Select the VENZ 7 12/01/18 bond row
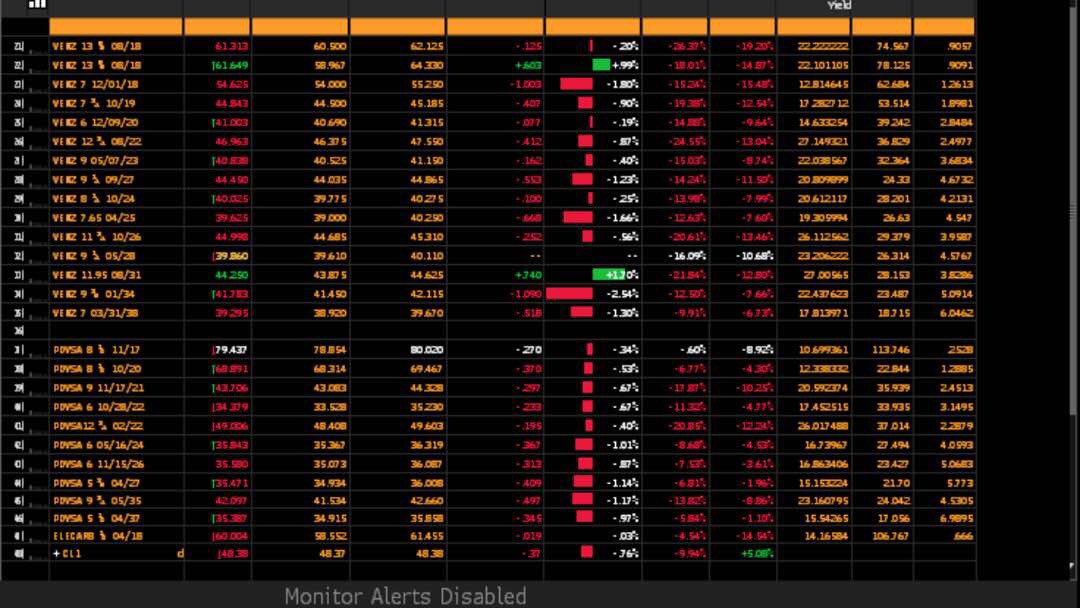 point(96,84)
